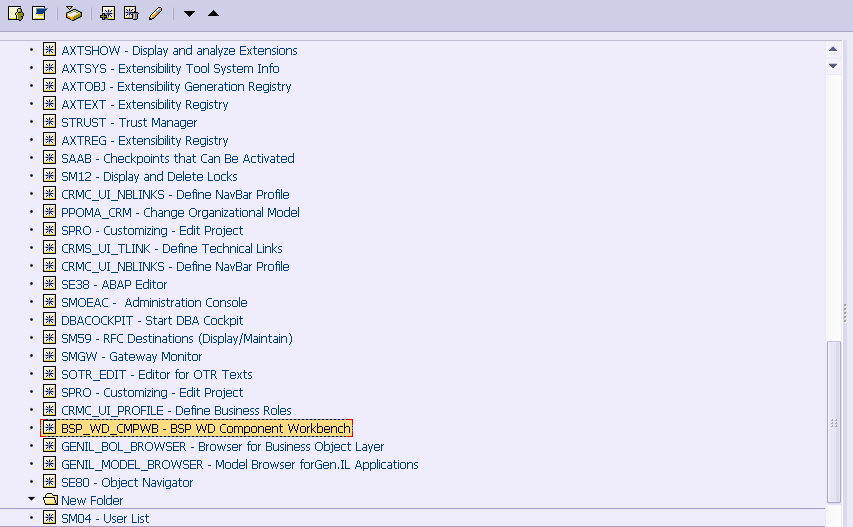Viewport: 853px width, 527px height.
Task: Click the favorite icon beside SMGW
Action: pos(50,356)
